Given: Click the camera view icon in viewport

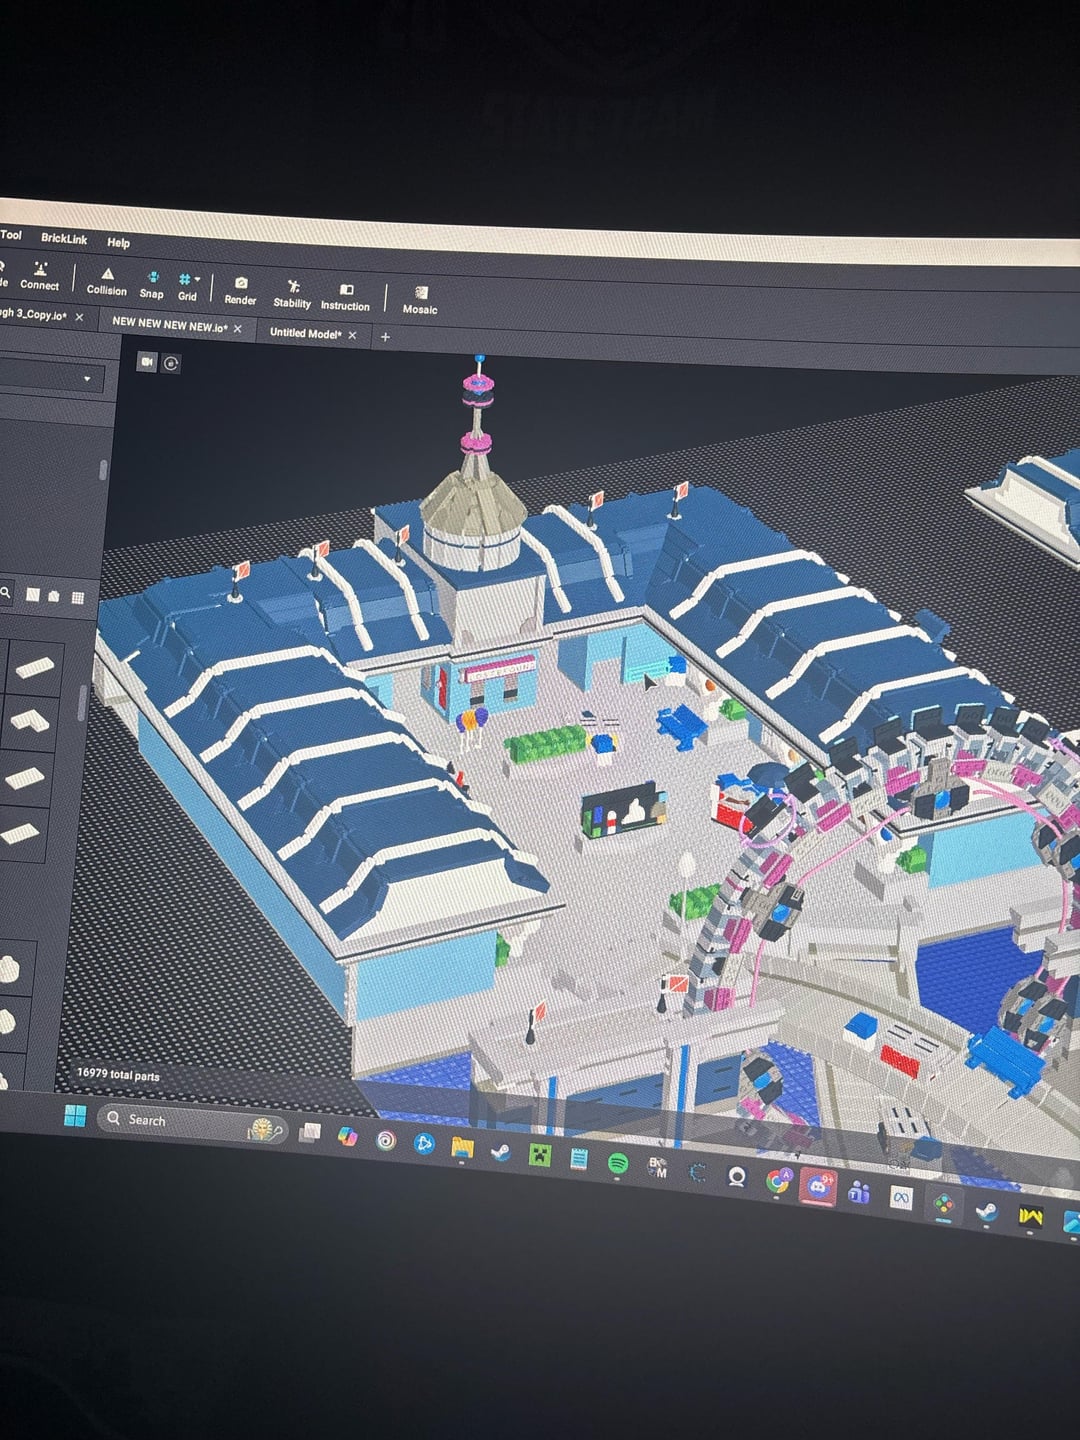Looking at the screenshot, I should [x=147, y=361].
